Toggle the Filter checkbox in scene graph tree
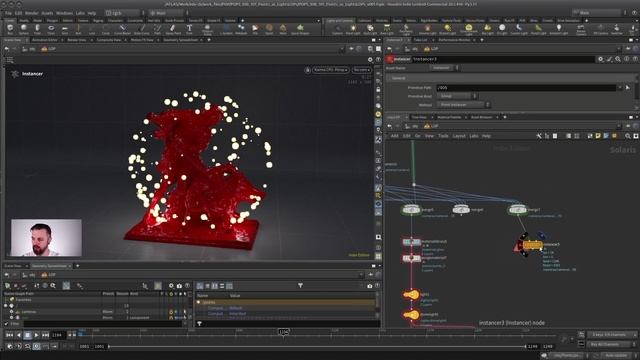 6,324
